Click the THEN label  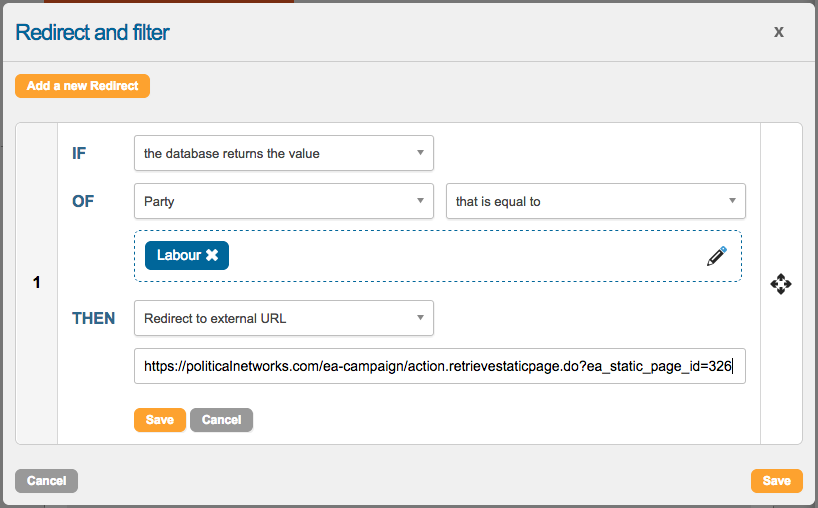click(93, 318)
